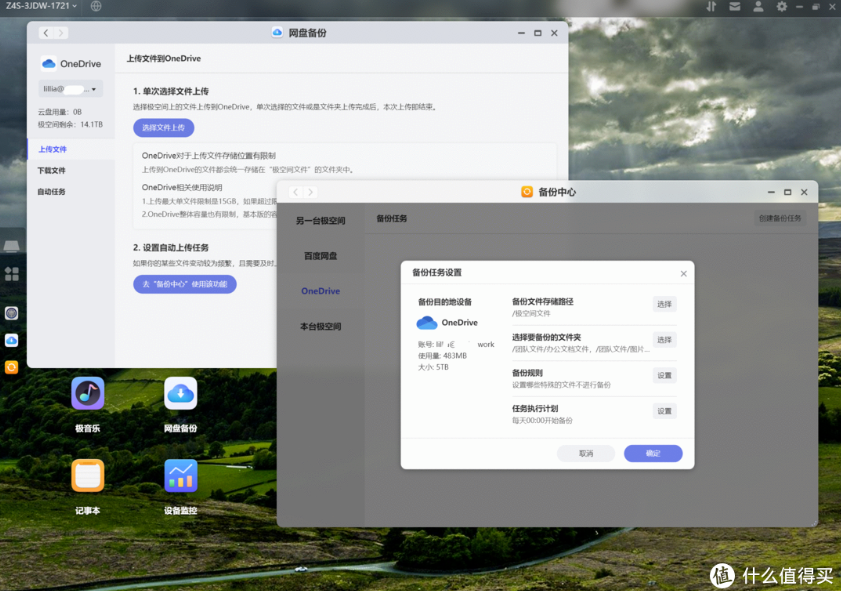Click the globe icon in the top bar
The height and width of the screenshot is (591, 841).
click(x=96, y=6)
